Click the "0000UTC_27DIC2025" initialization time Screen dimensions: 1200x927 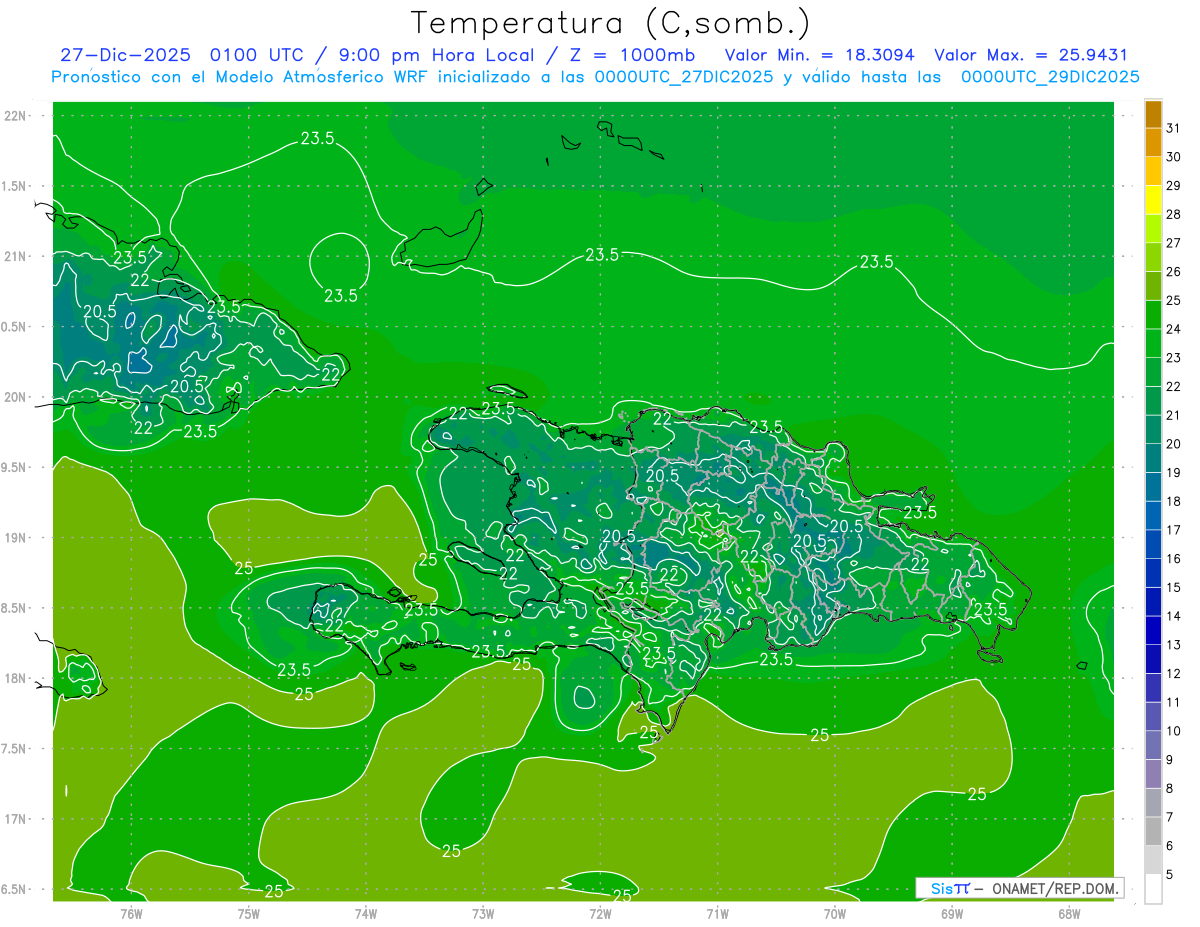point(684,77)
